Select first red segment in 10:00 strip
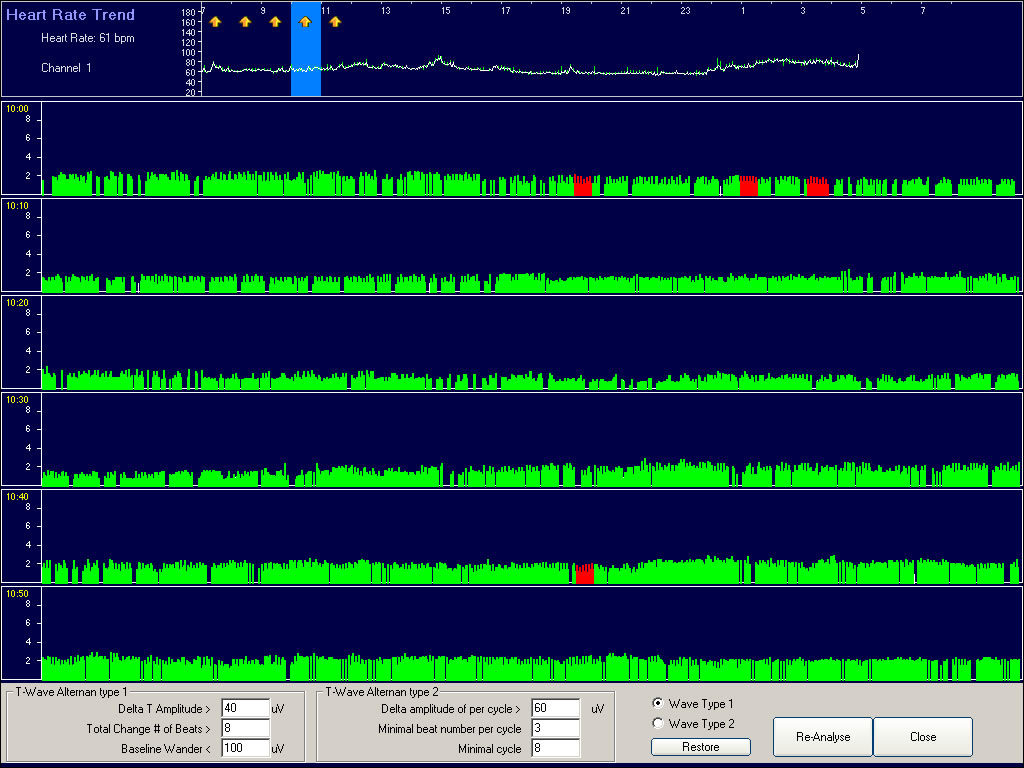 click(x=583, y=186)
